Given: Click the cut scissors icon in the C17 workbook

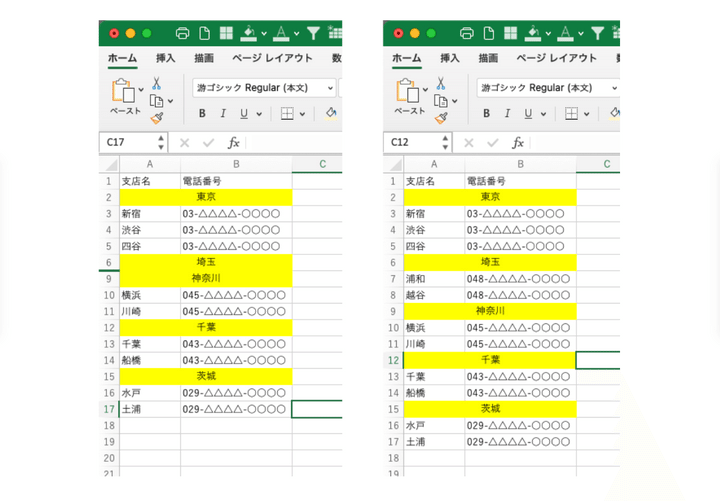Looking at the screenshot, I should 157,84.
